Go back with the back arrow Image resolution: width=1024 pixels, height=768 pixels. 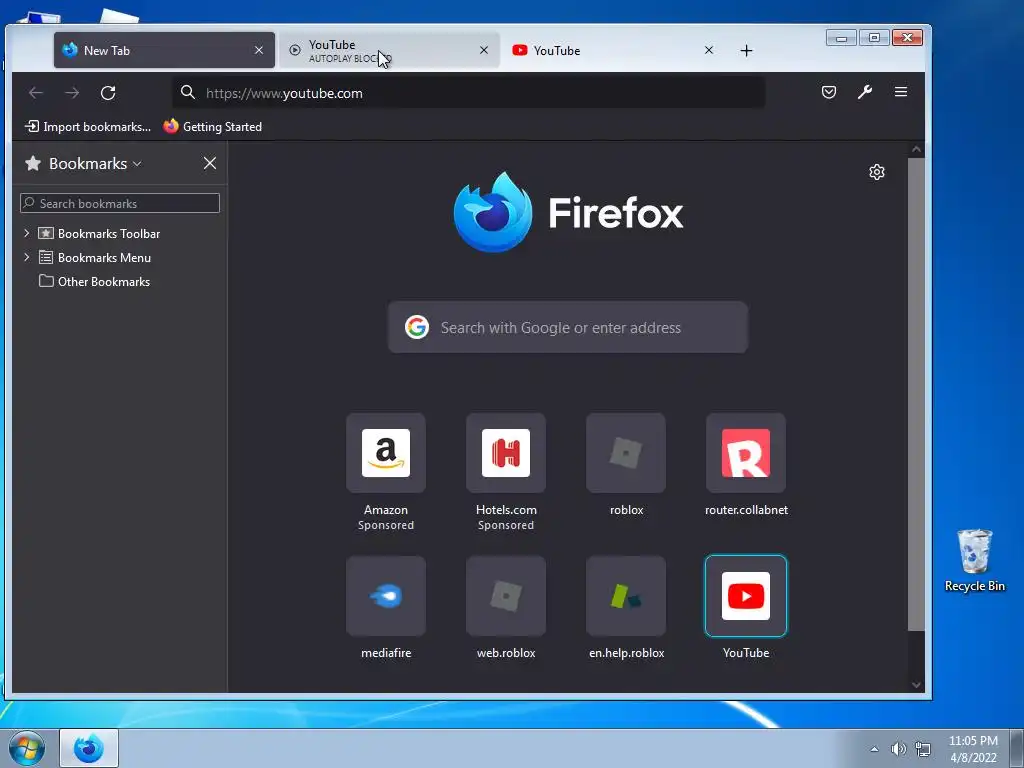[x=36, y=93]
